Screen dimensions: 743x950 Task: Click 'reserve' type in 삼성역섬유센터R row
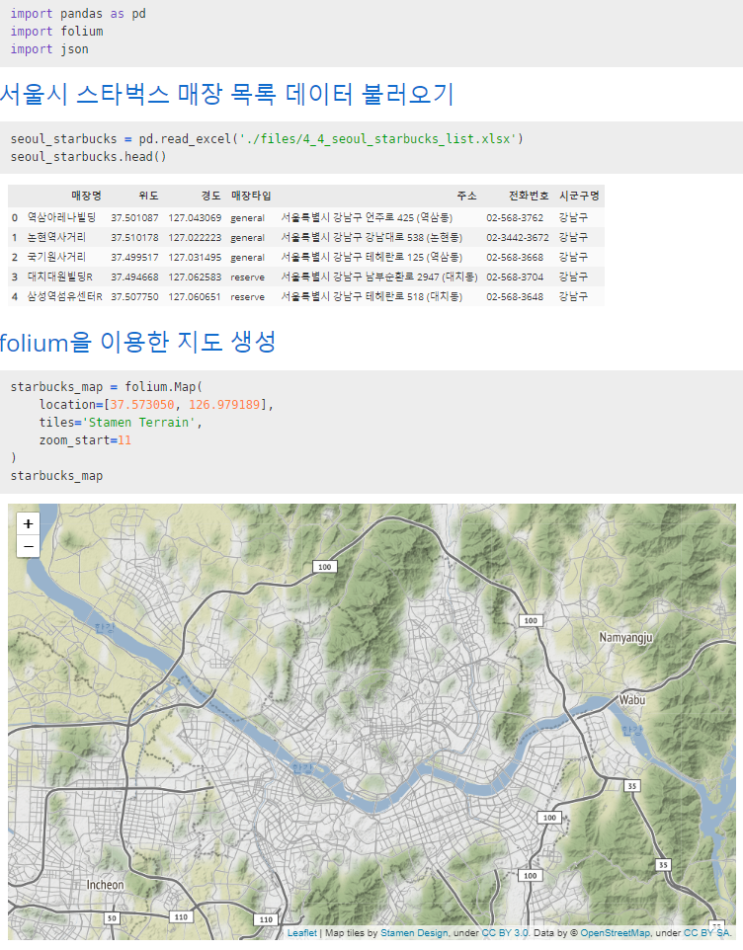click(x=247, y=297)
